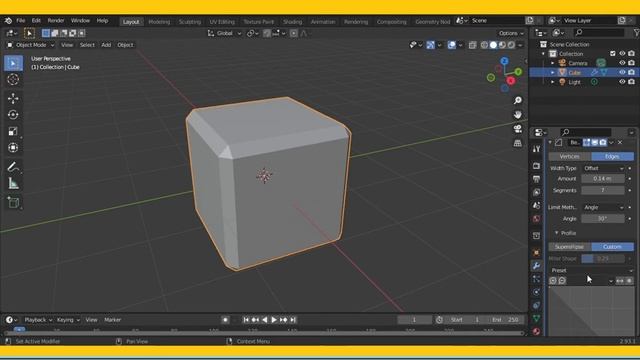Click the Blender logo menu icon
The image size is (640, 360).
tap(8, 20)
